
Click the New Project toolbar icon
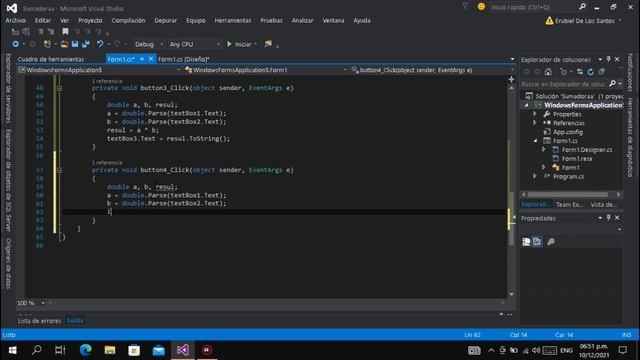[47, 44]
